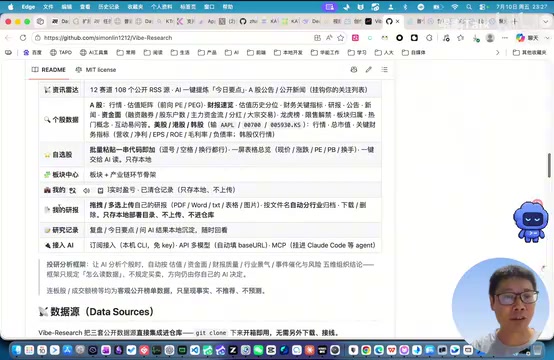The image size is (554, 360).
Task: Reload the GitHub page
Action: (23, 38)
